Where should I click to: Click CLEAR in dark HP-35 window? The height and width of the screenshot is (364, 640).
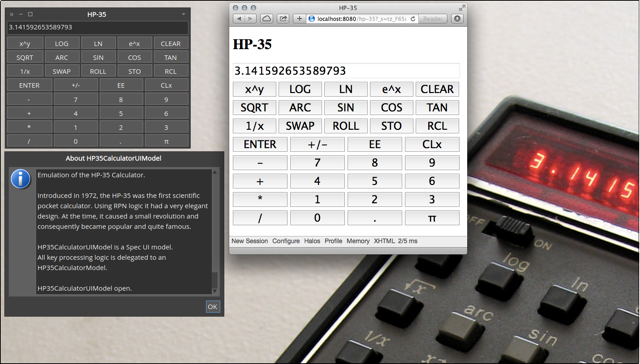[x=171, y=44]
